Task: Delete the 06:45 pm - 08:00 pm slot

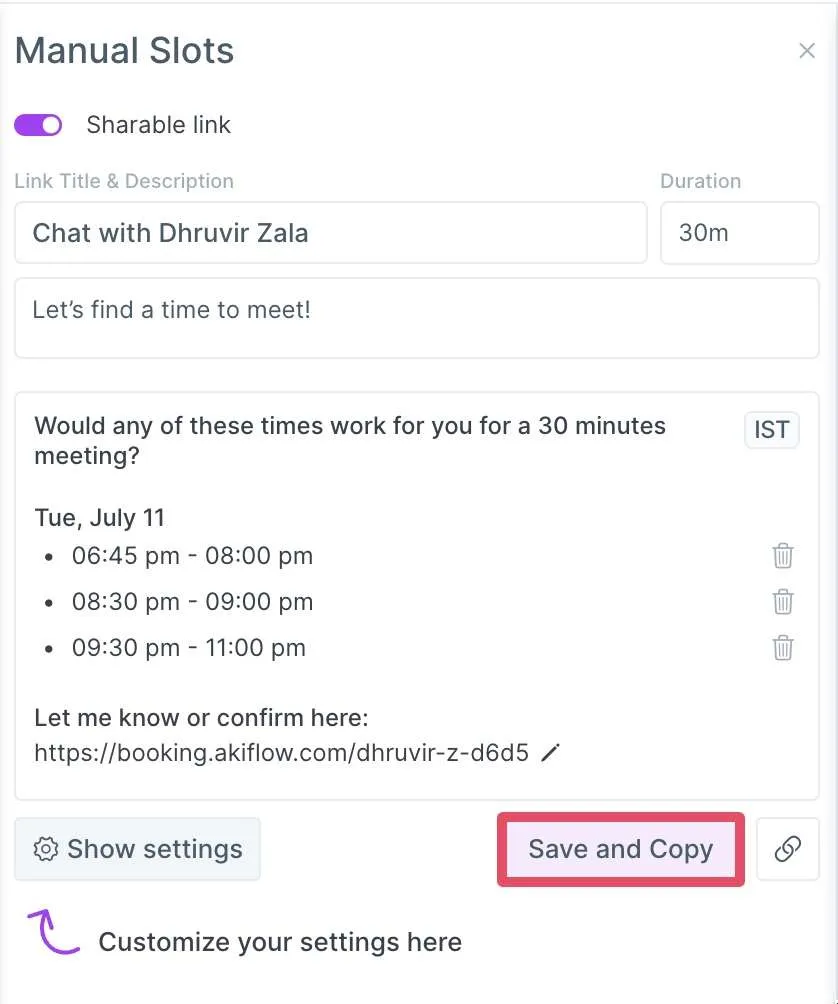Action: [x=782, y=556]
